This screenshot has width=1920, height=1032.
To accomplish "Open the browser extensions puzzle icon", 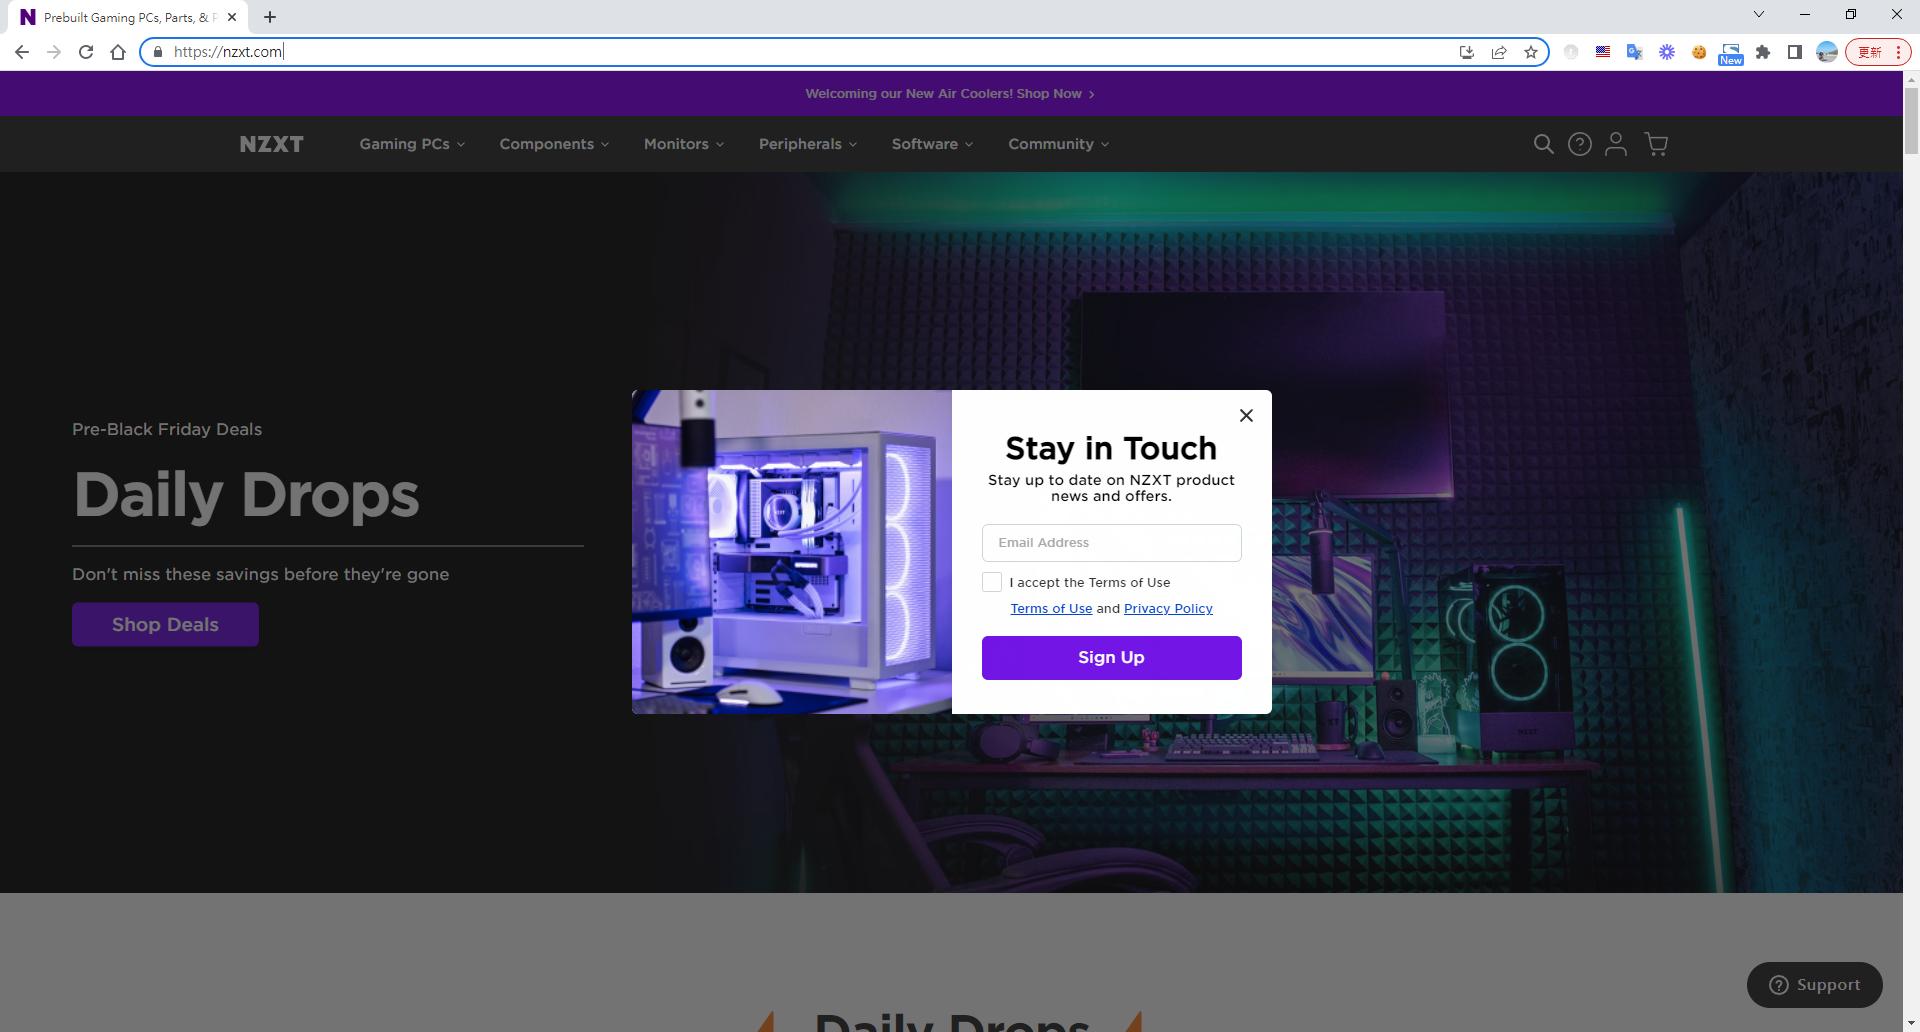I will click(1763, 52).
